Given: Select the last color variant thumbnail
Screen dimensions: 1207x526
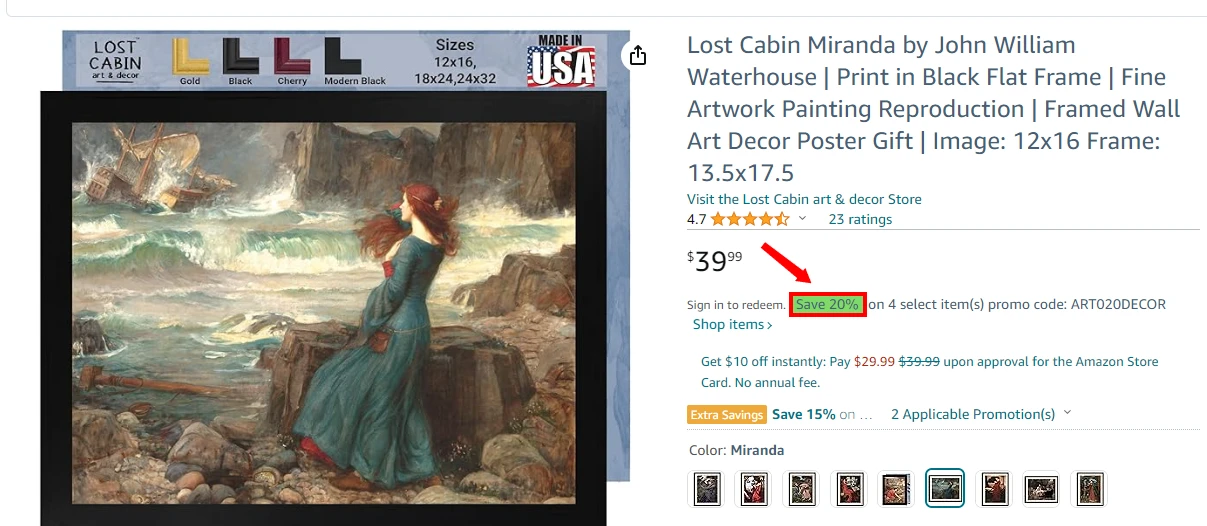Looking at the screenshot, I should (1089, 489).
